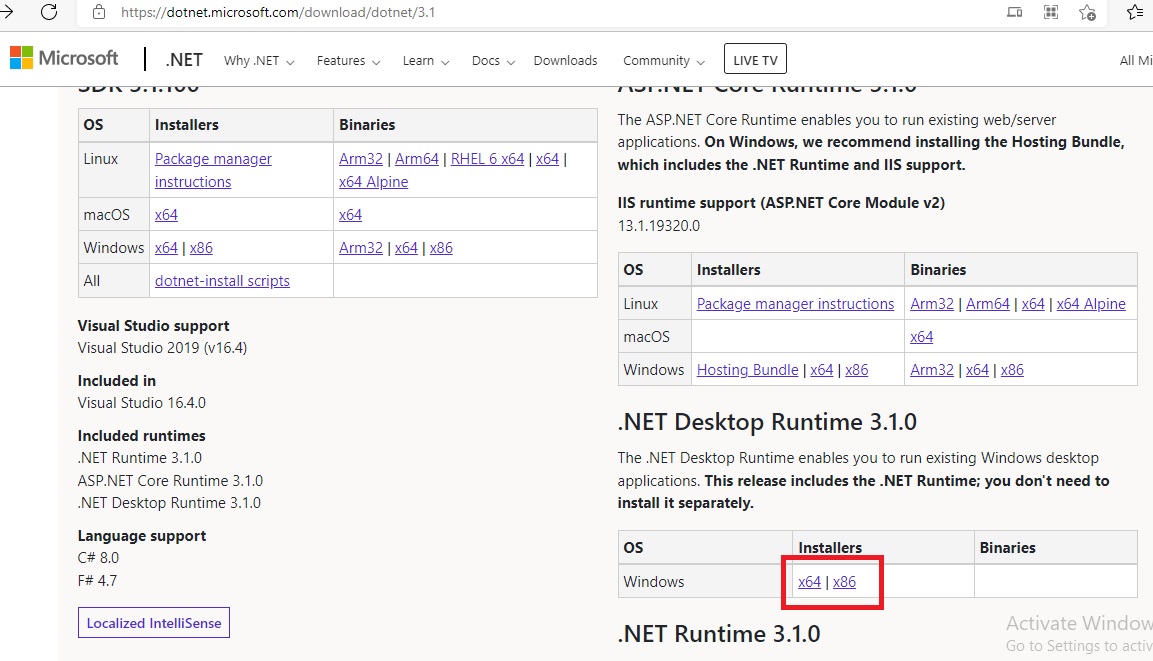Click the Localized IntelliSense button
This screenshot has height=661, width=1153.
click(154, 623)
